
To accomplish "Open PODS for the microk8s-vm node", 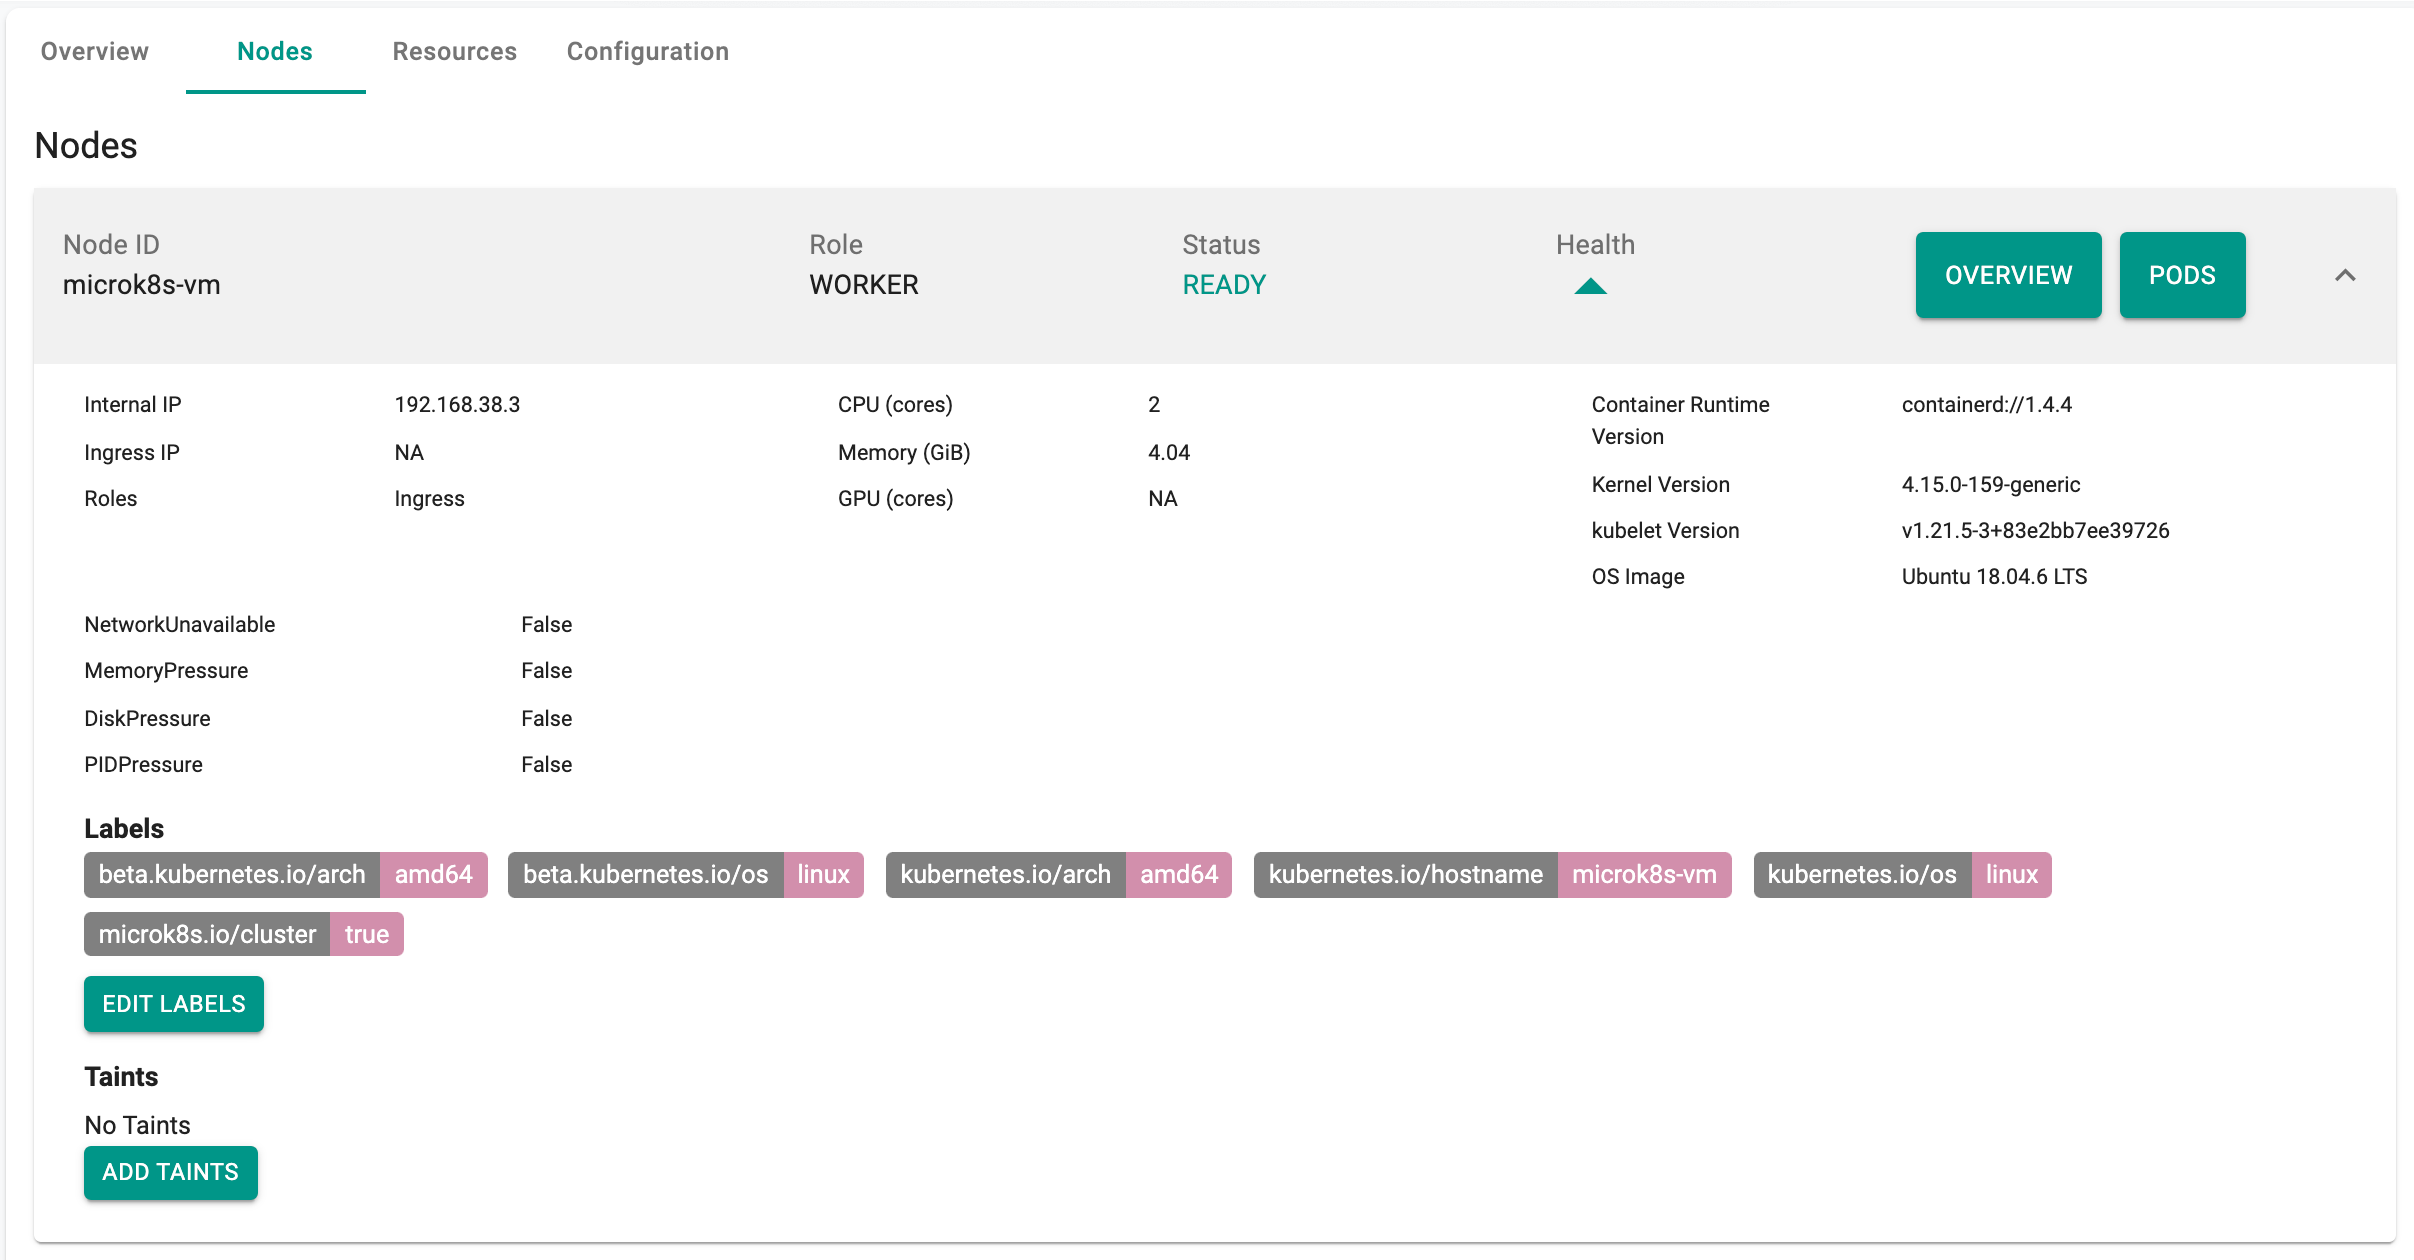I will [x=2182, y=275].
